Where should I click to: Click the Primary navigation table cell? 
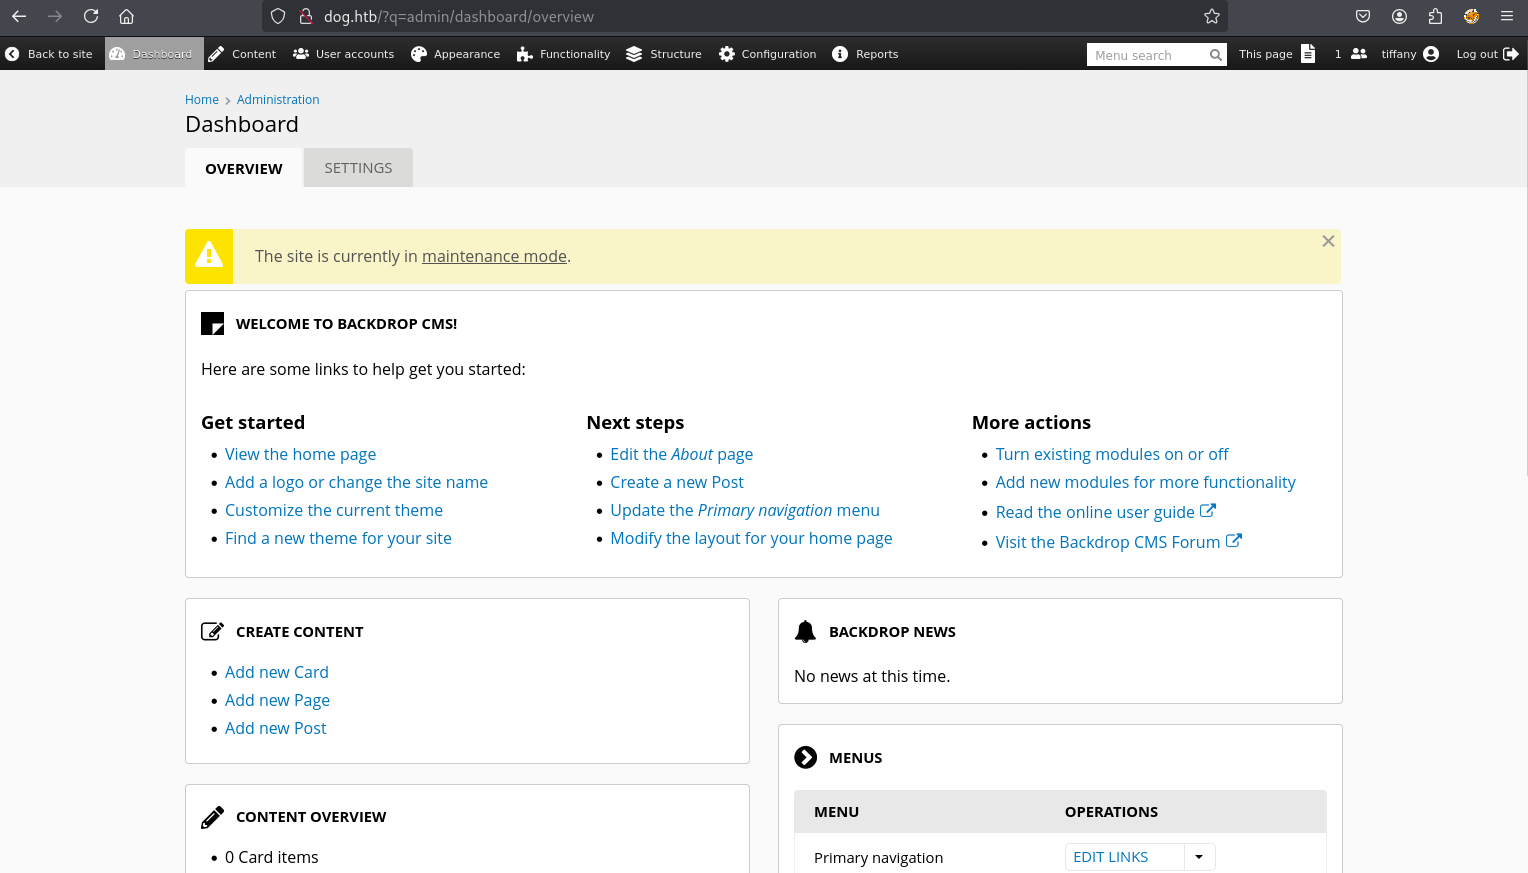pyautogui.click(x=878, y=858)
